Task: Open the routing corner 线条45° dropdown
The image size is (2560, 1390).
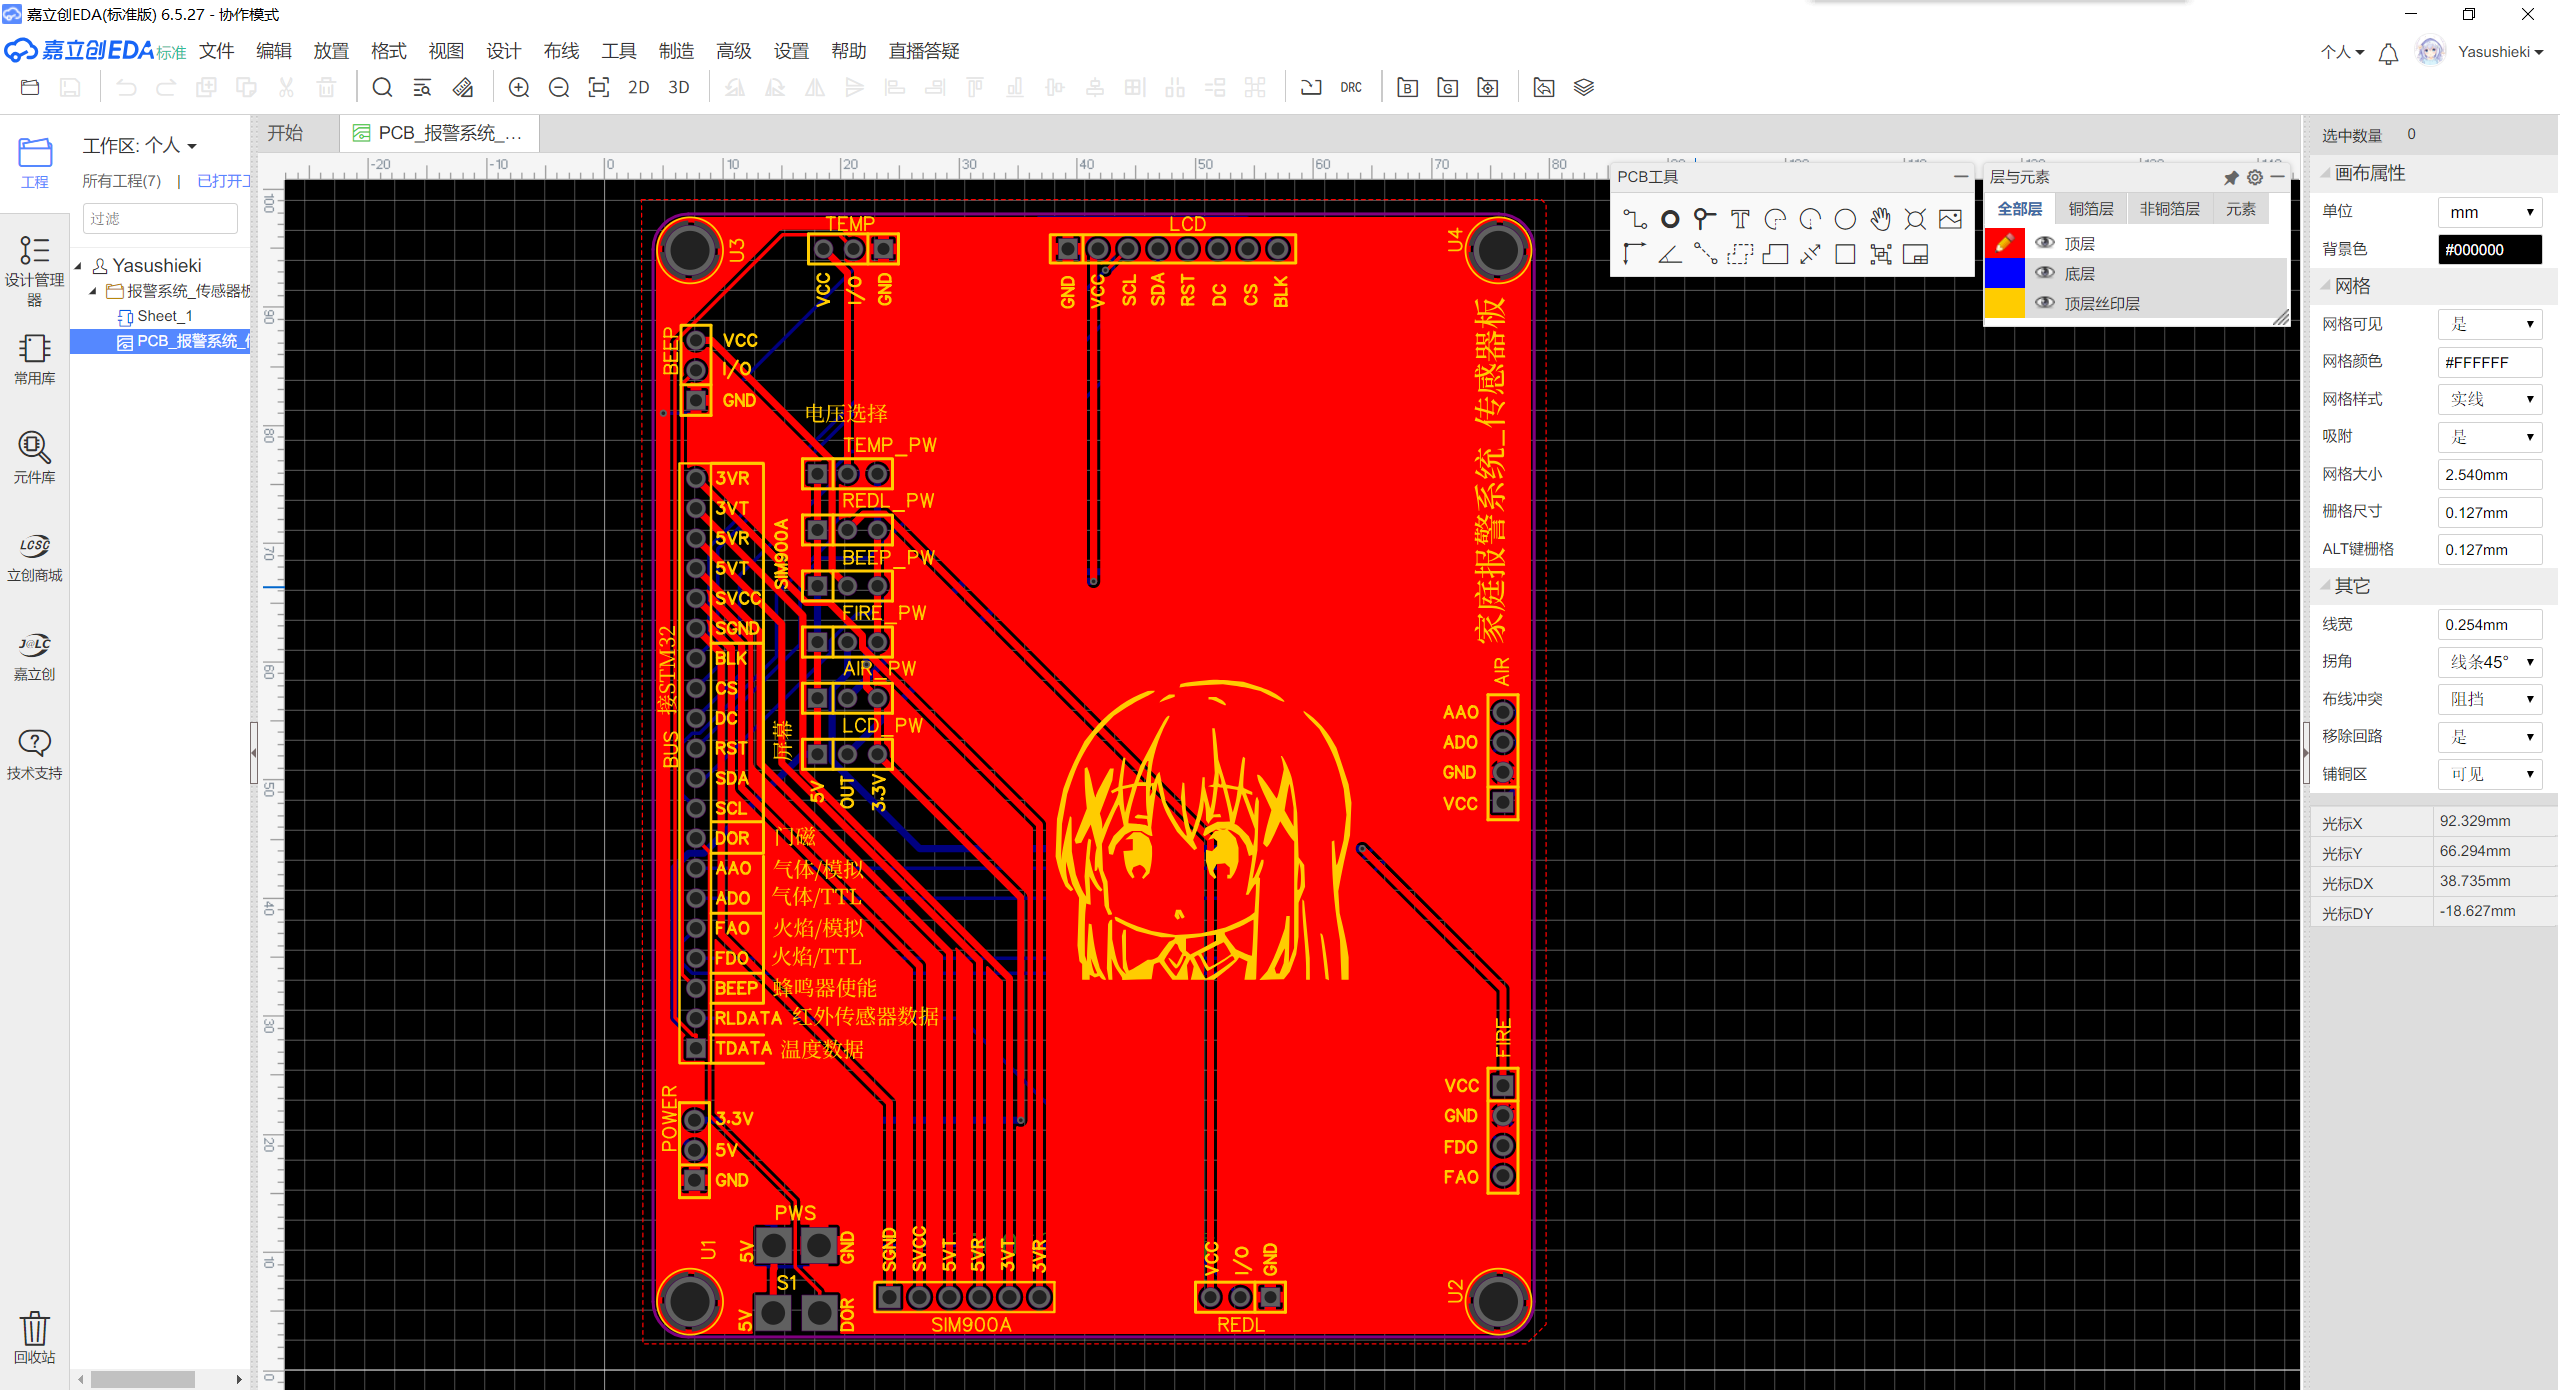Action: (2490, 662)
